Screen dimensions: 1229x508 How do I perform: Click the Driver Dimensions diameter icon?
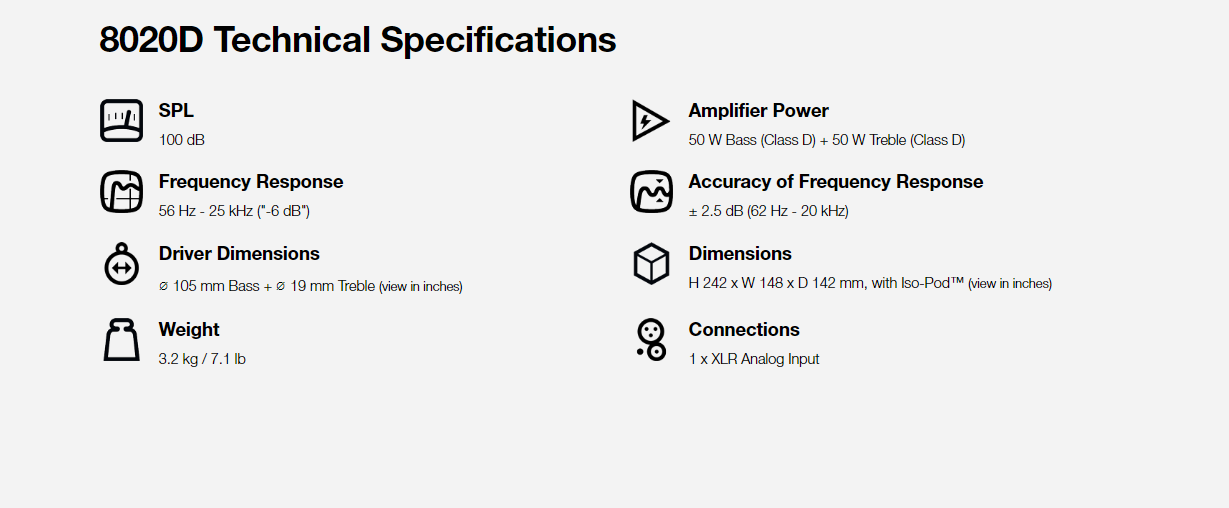point(121,264)
